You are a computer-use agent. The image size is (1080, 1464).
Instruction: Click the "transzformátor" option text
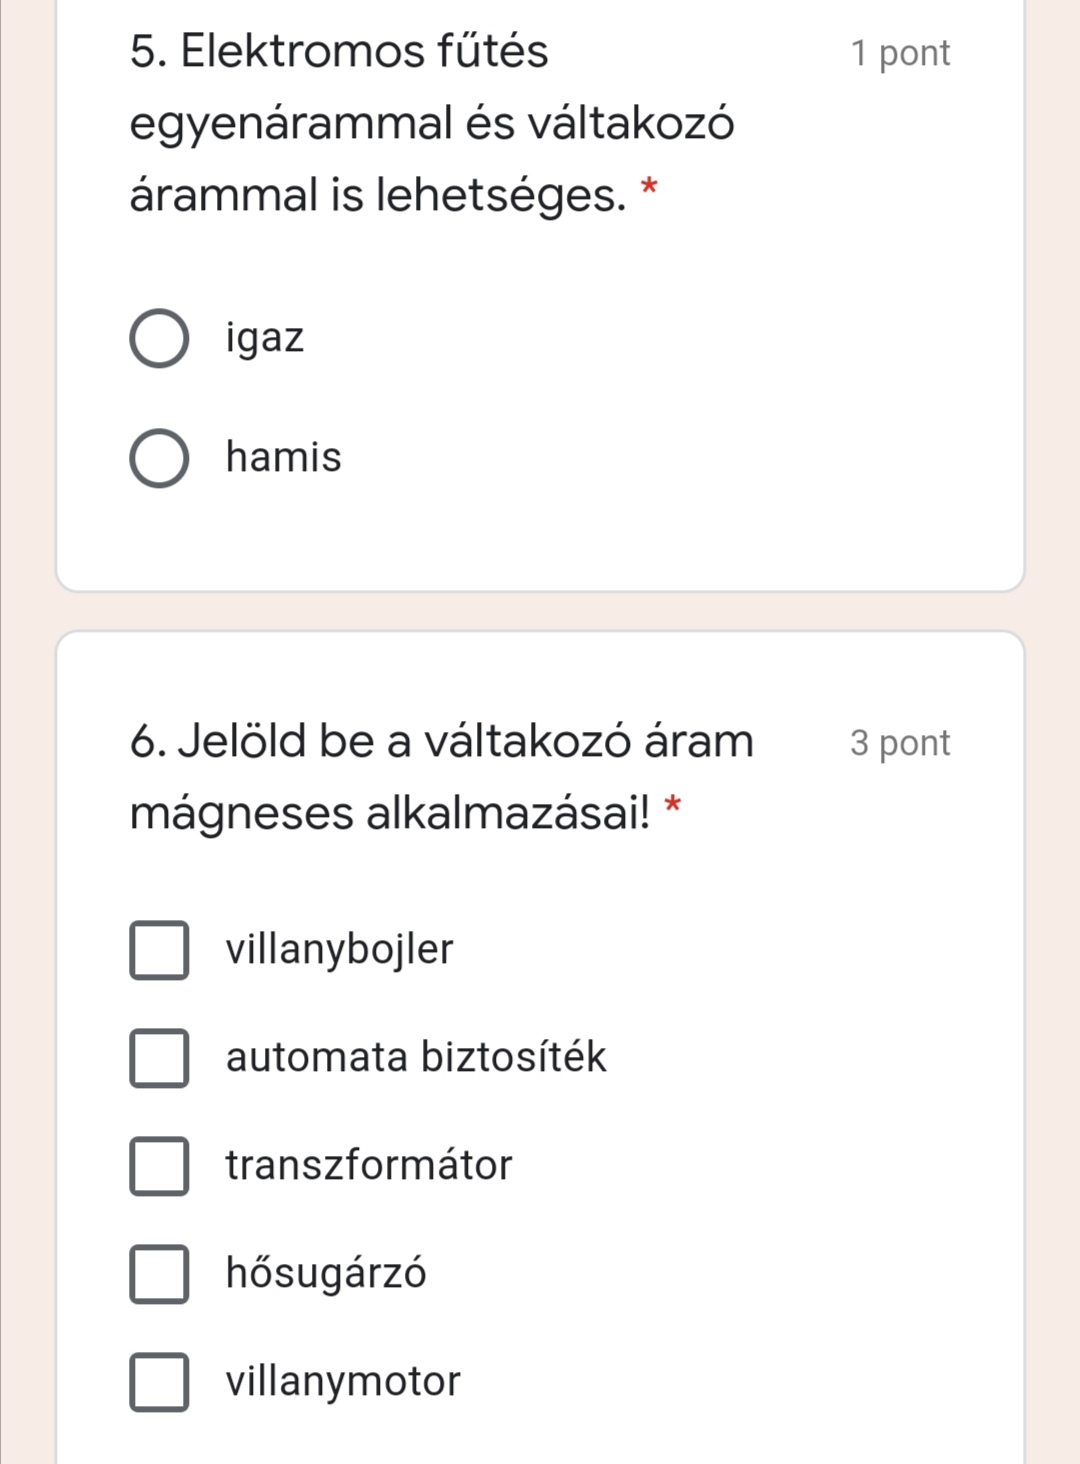369,1165
